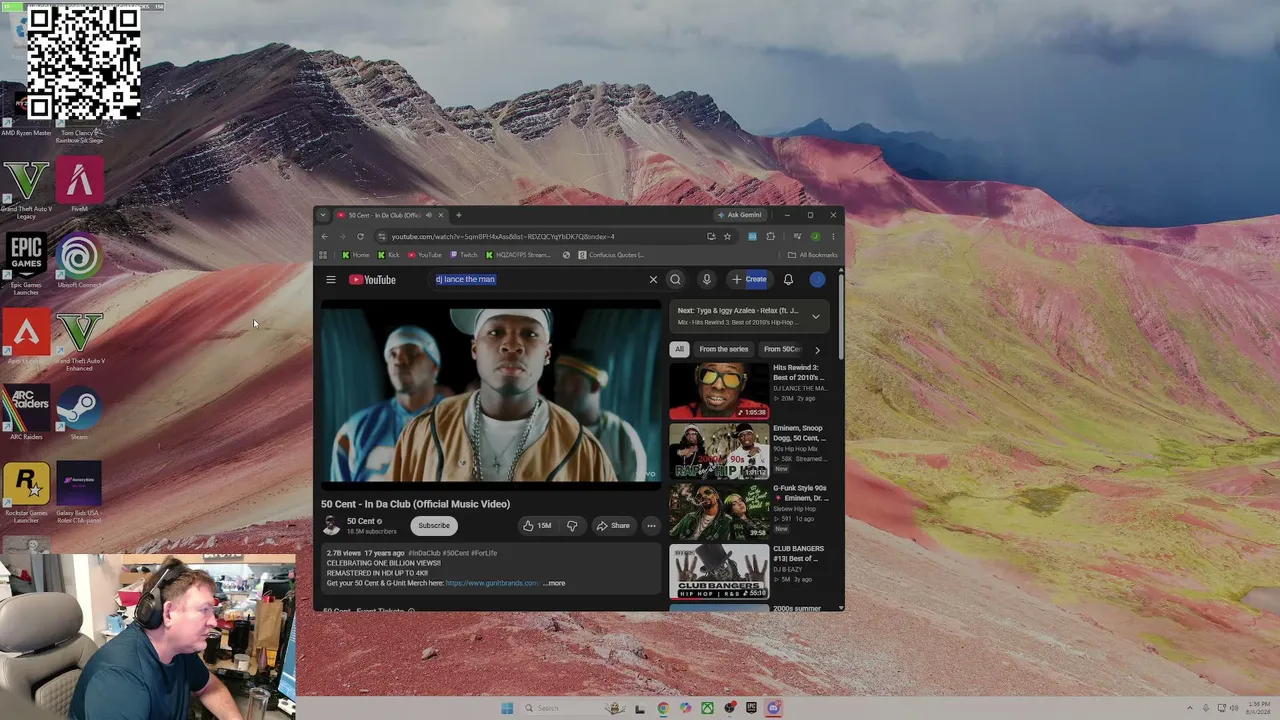Clear the YouTube search box text
This screenshot has width=1280, height=720.
coord(653,280)
